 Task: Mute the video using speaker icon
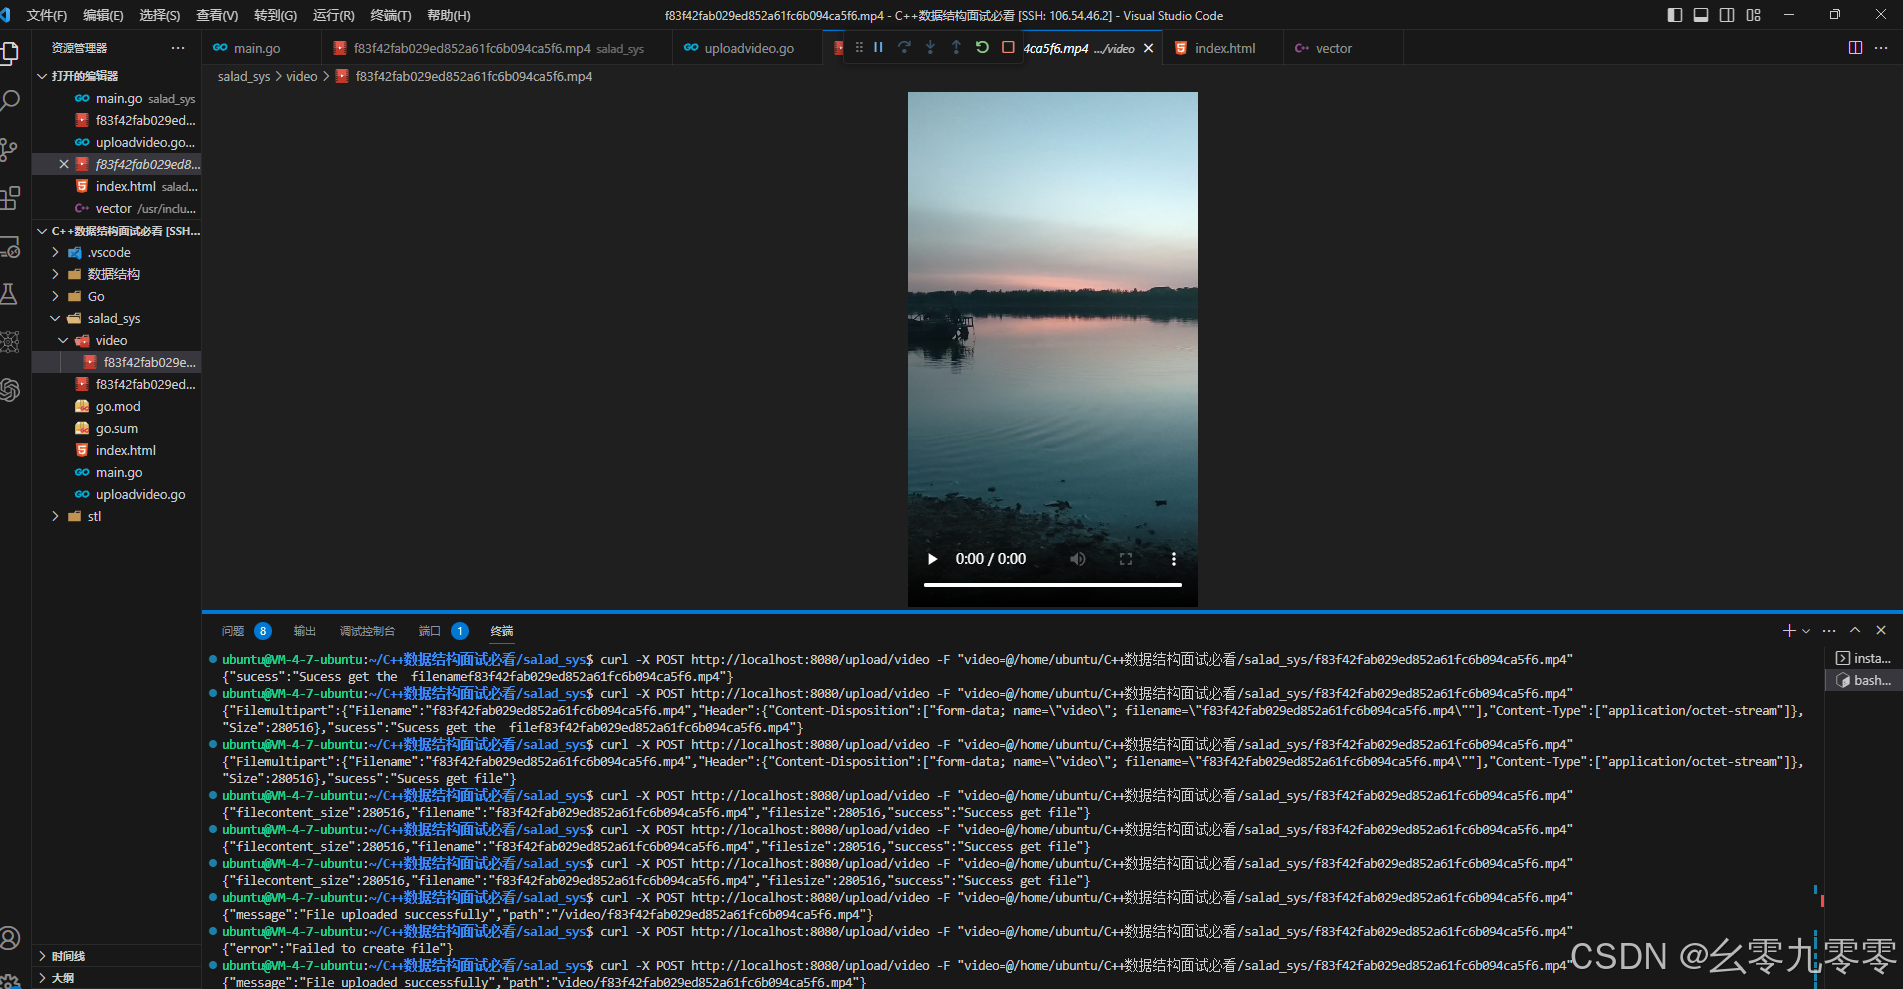pos(1077,559)
